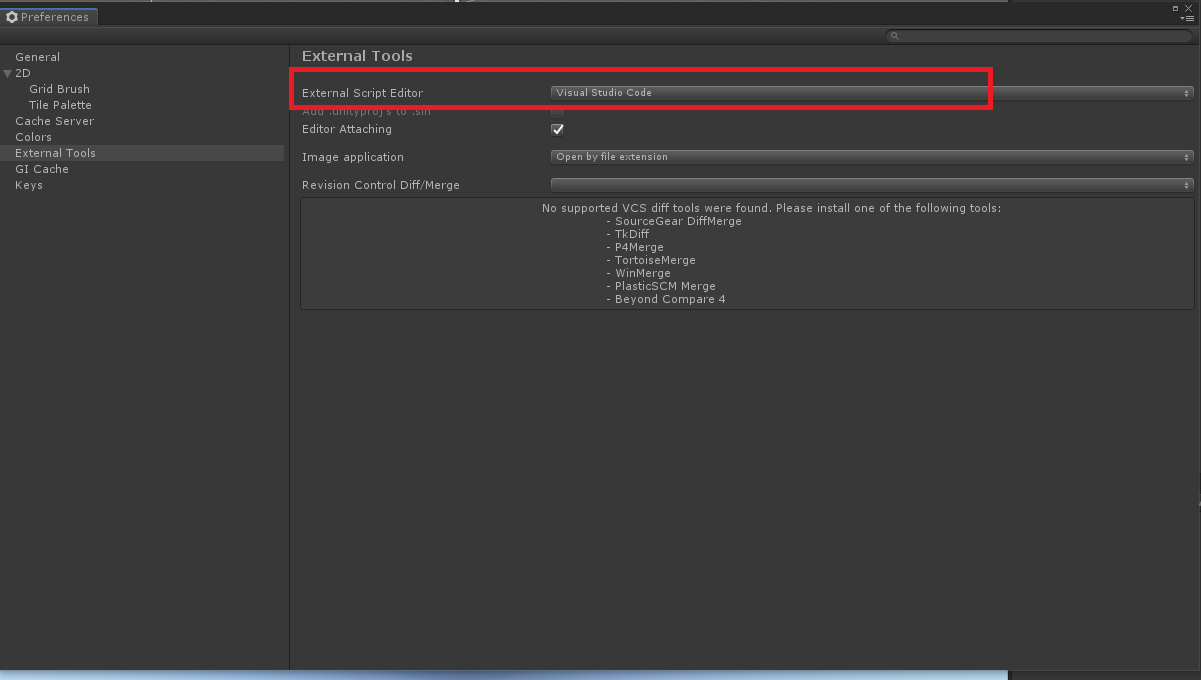The width and height of the screenshot is (1201, 680).
Task: Select Tile Palette in the sidebar
Action: pyautogui.click(x=59, y=105)
